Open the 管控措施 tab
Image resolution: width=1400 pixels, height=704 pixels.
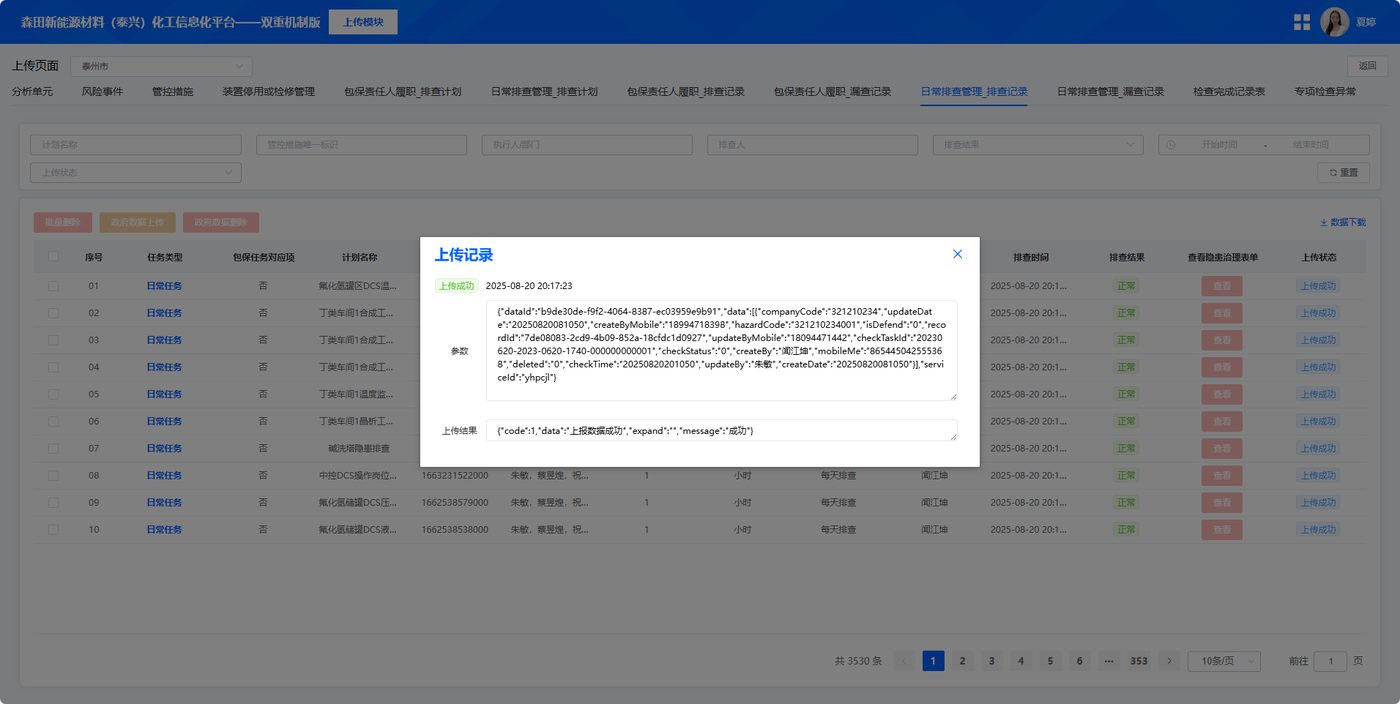[x=172, y=92]
